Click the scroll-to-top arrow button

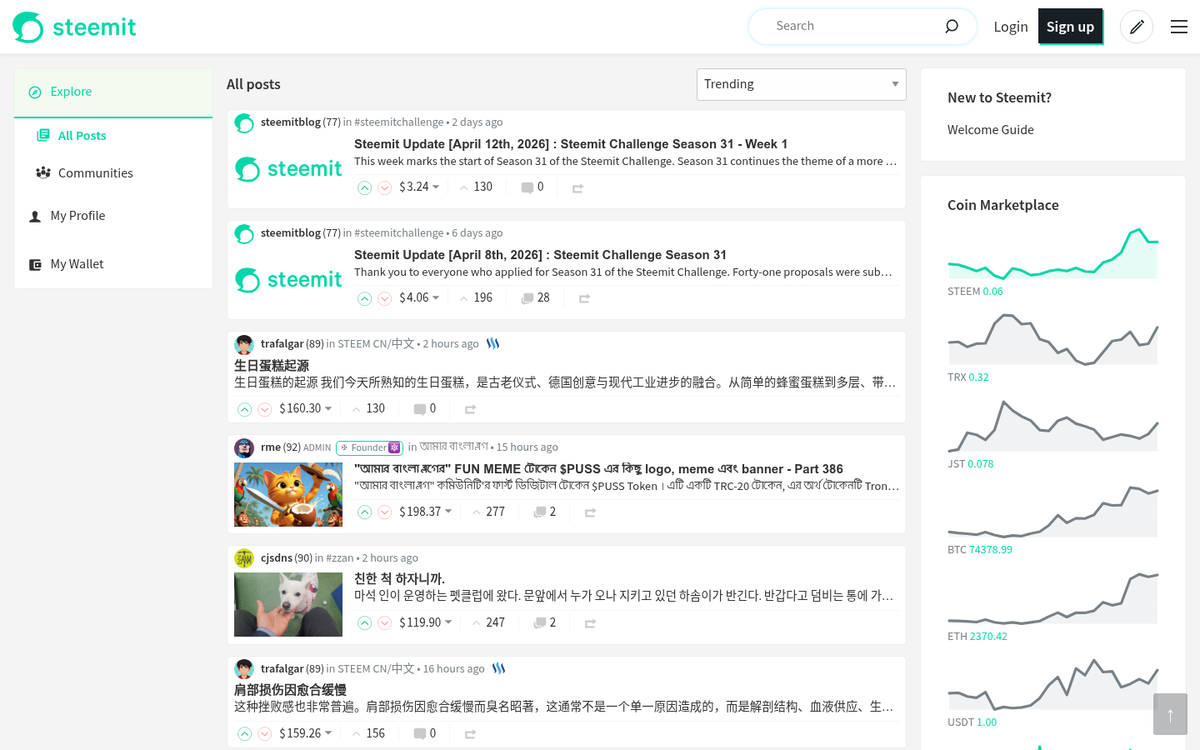1169,714
